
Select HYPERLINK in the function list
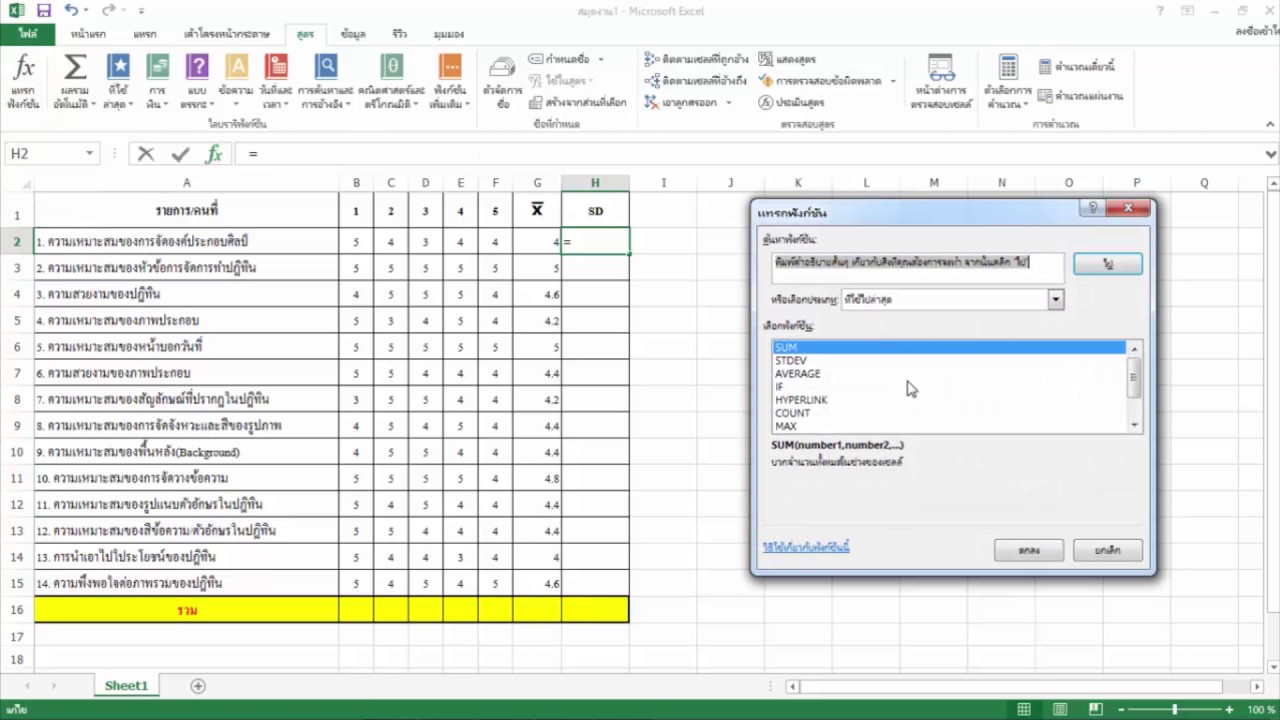(x=950, y=400)
